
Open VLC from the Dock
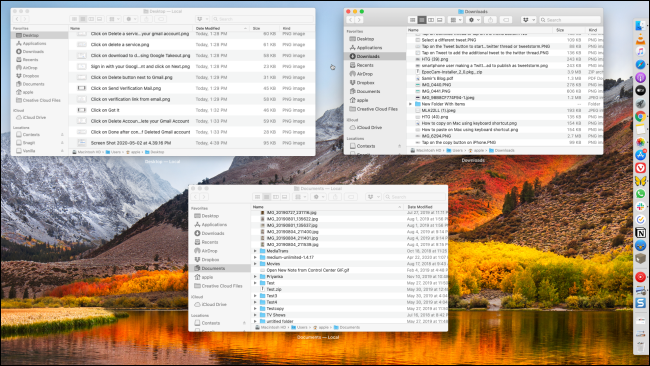pyautogui.click(x=640, y=39)
